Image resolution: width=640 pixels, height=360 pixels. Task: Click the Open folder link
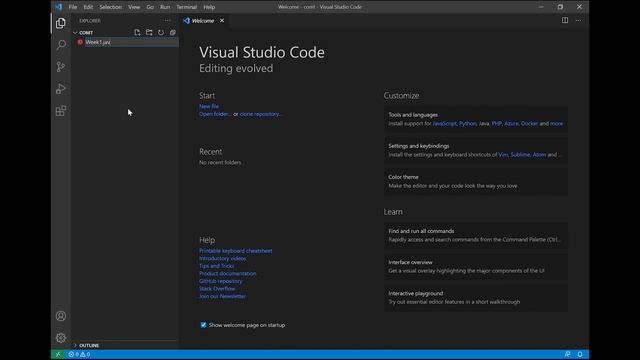coord(215,114)
